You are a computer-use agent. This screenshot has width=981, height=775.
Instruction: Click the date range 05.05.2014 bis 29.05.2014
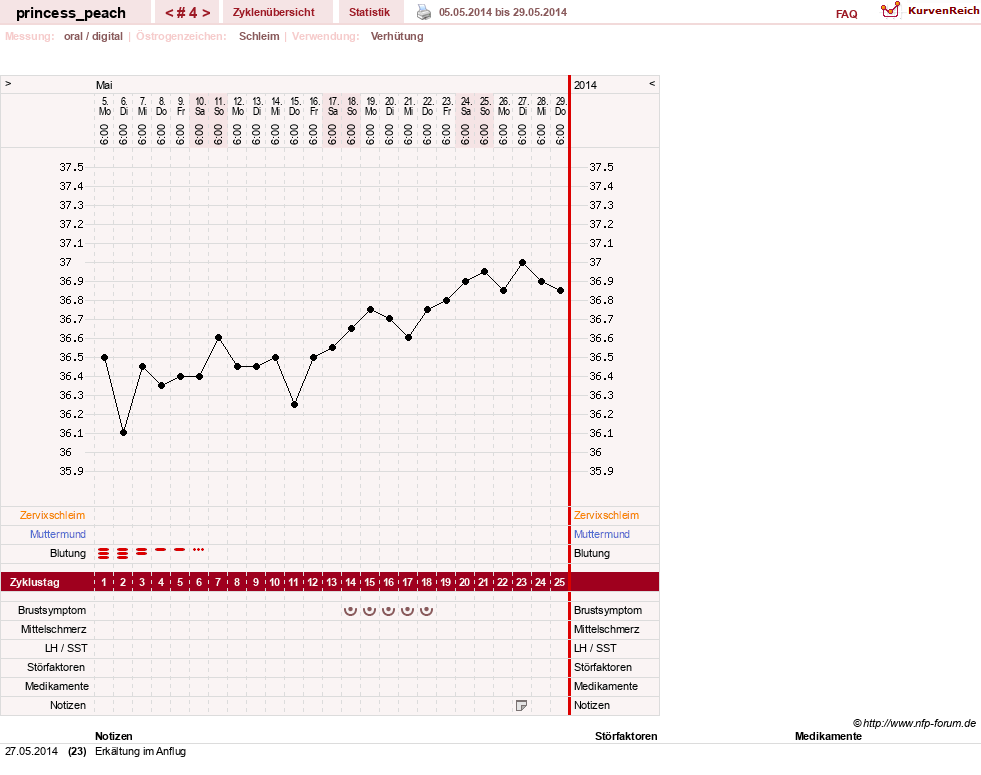[503, 13]
